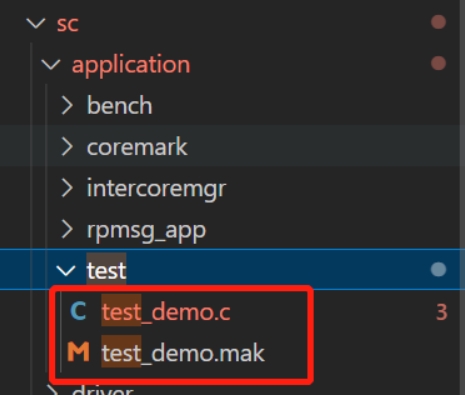Image resolution: width=465 pixels, height=396 pixels.
Task: Click the C file icon of test_demo.c
Action: (78, 311)
